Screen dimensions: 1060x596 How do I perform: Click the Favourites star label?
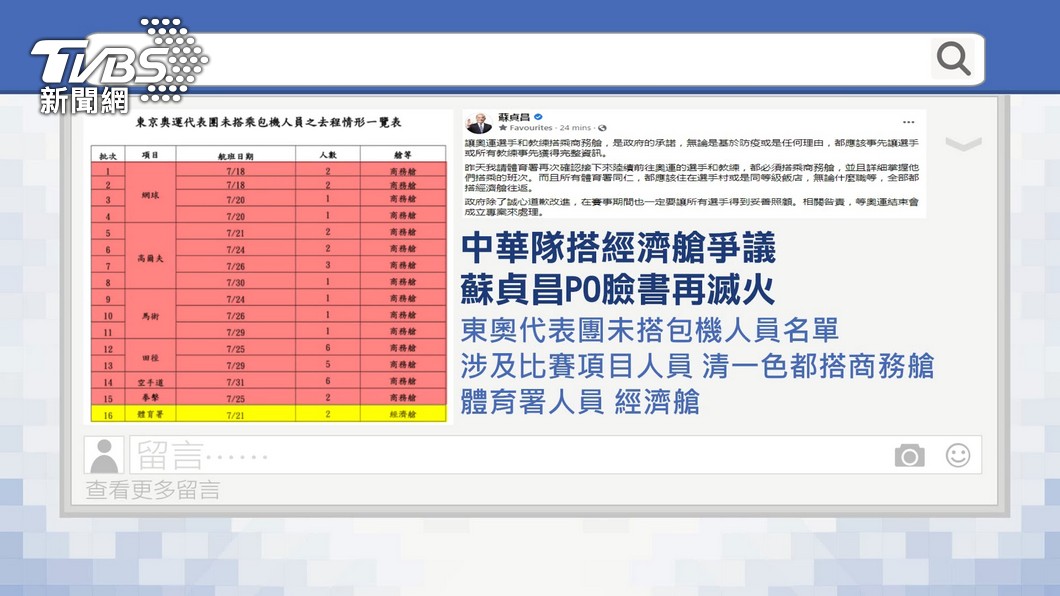(526, 128)
